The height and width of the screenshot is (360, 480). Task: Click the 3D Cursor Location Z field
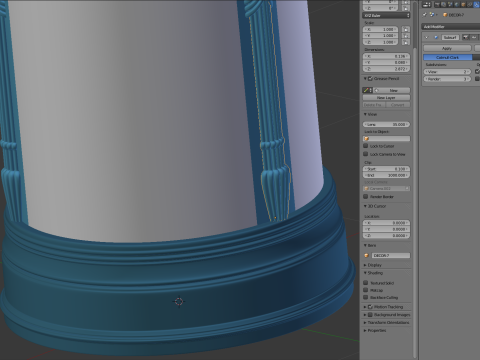tap(386, 236)
